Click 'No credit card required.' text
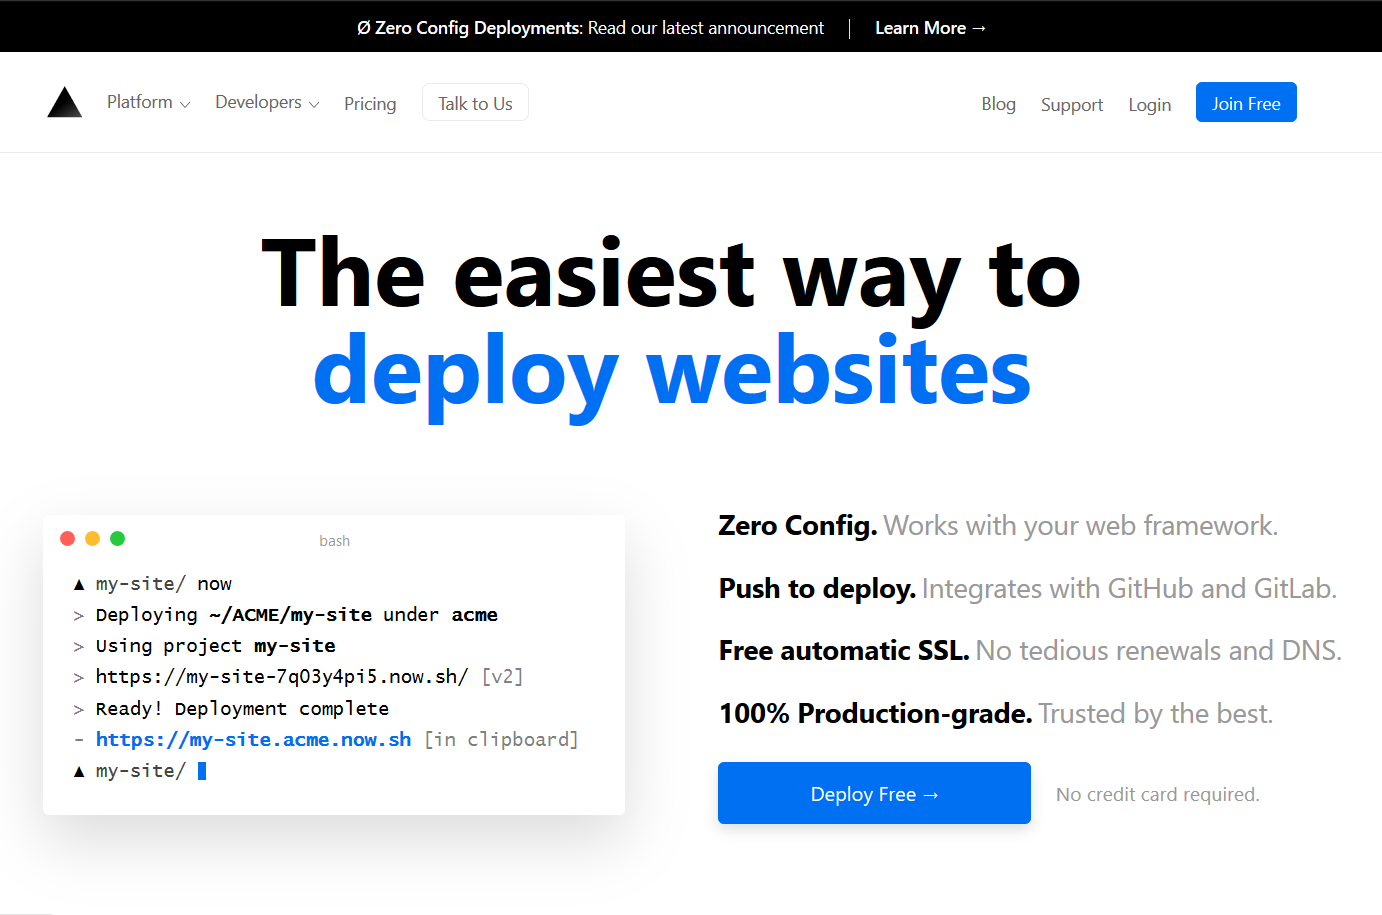1382x915 pixels. [x=1158, y=795]
